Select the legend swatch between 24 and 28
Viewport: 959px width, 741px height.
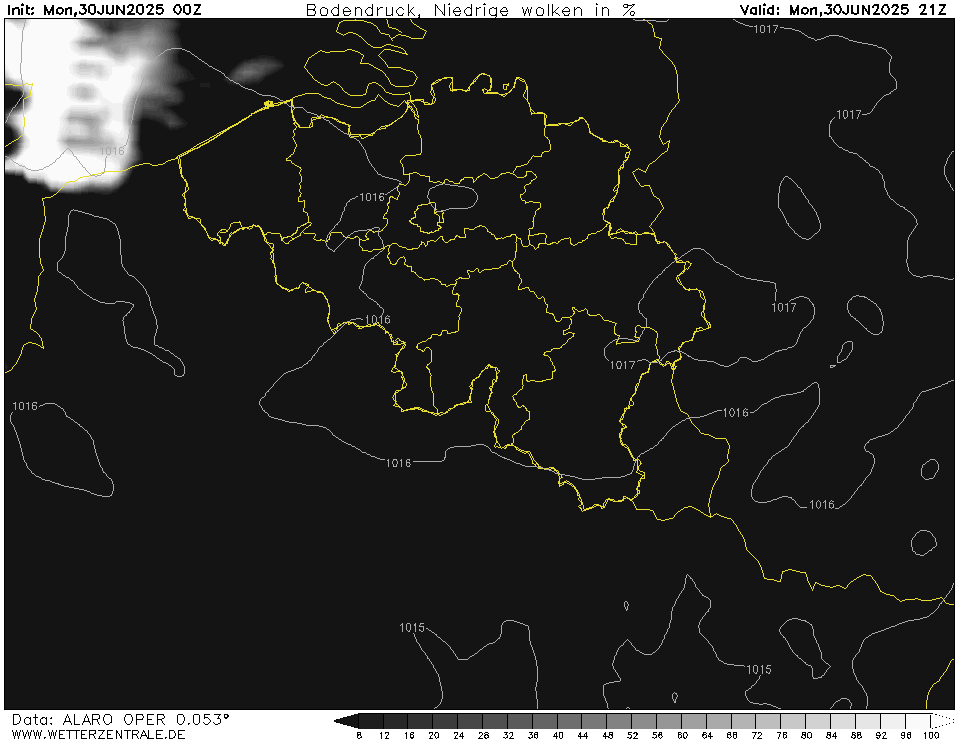click(471, 721)
